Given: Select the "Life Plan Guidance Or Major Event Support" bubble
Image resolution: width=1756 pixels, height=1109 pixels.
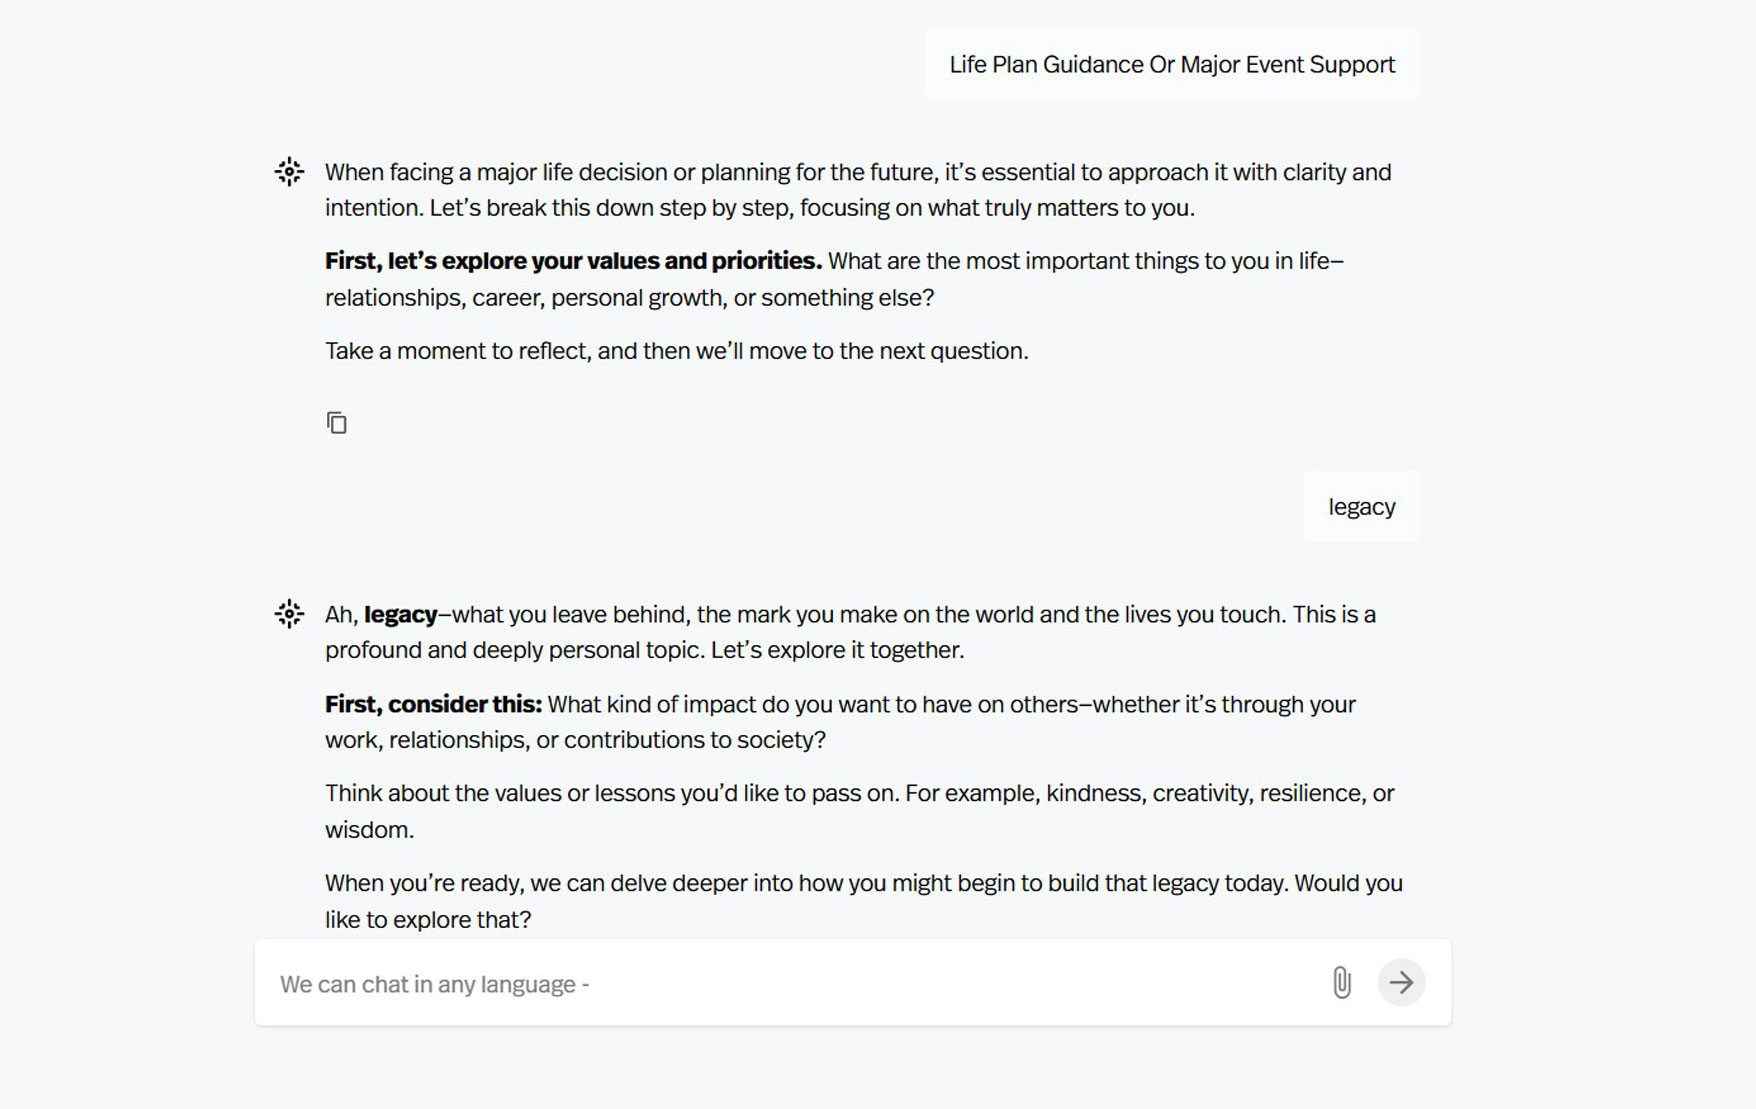Looking at the screenshot, I should (x=1172, y=64).
